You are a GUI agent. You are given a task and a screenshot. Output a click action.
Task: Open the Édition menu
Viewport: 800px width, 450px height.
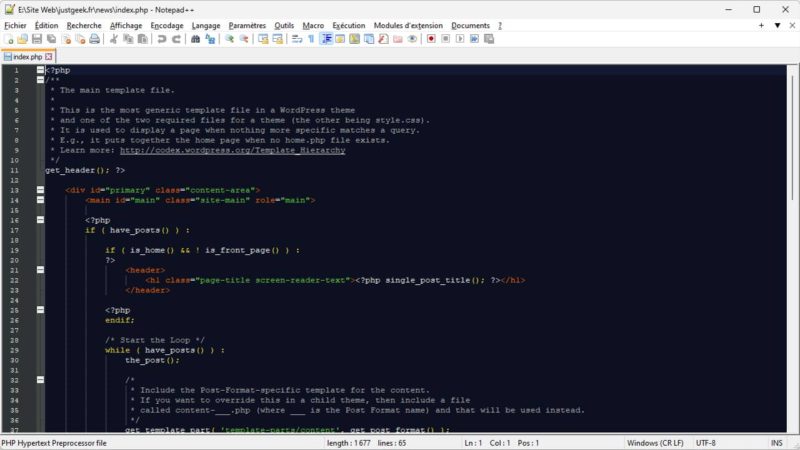pos(46,26)
